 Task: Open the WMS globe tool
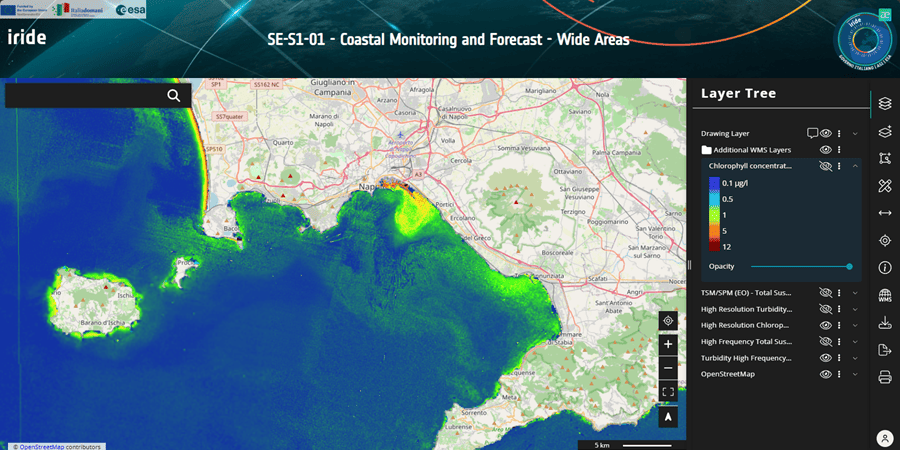(885, 296)
